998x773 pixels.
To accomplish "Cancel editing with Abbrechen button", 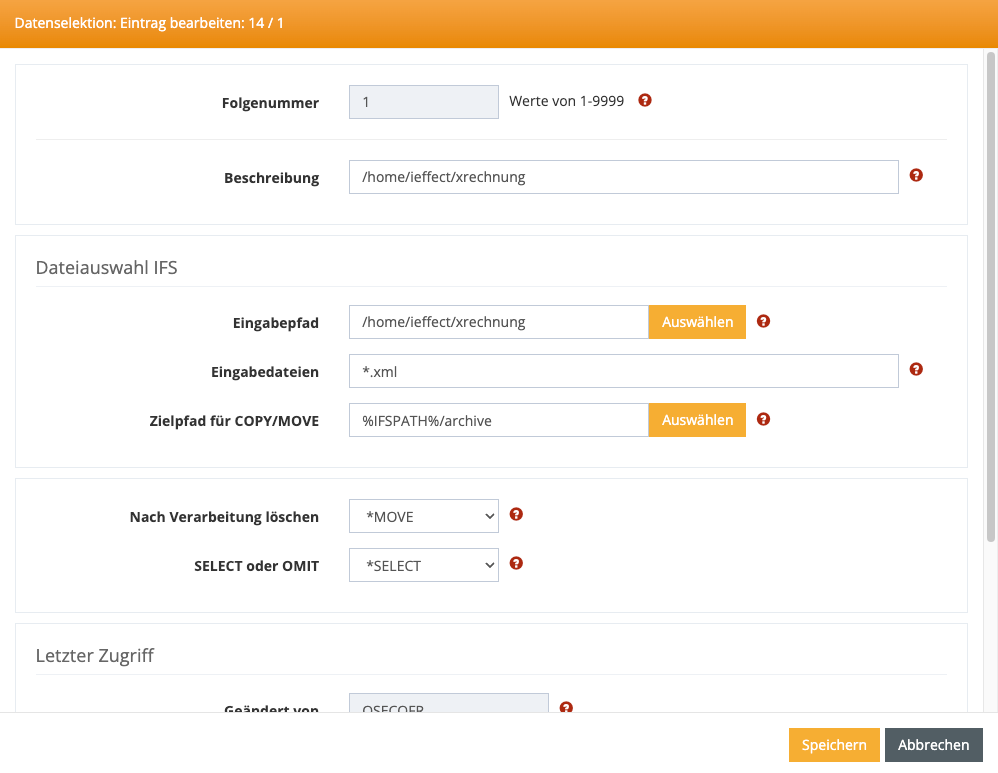I will click(933, 745).
